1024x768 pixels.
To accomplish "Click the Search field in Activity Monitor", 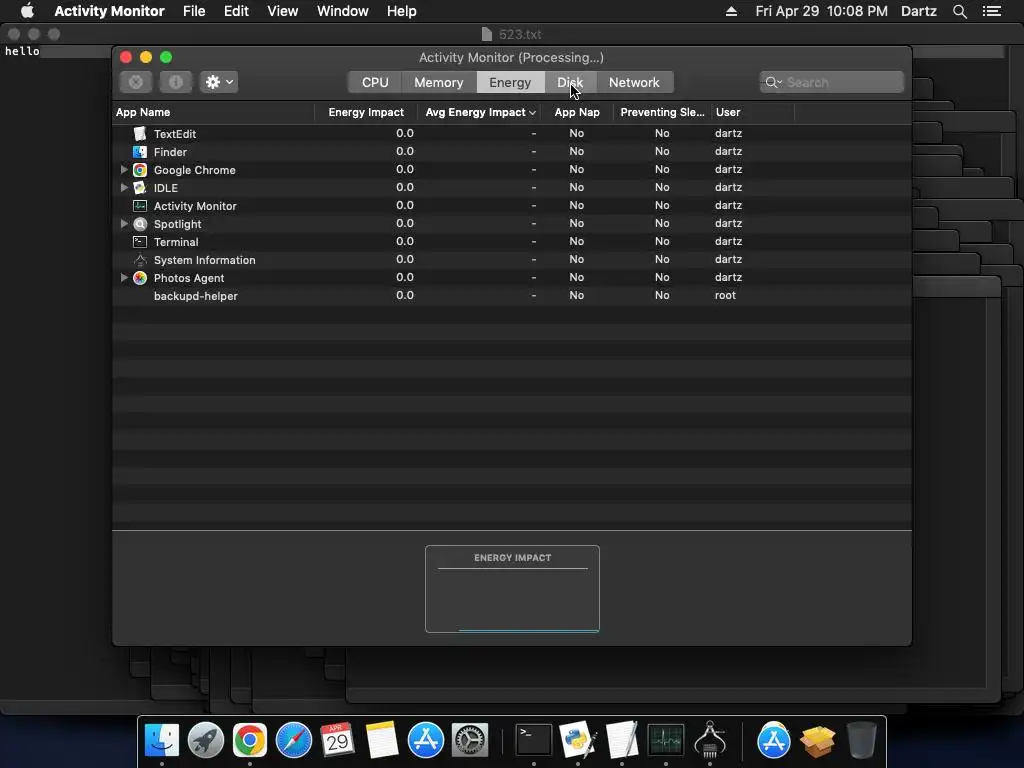I will coord(832,82).
